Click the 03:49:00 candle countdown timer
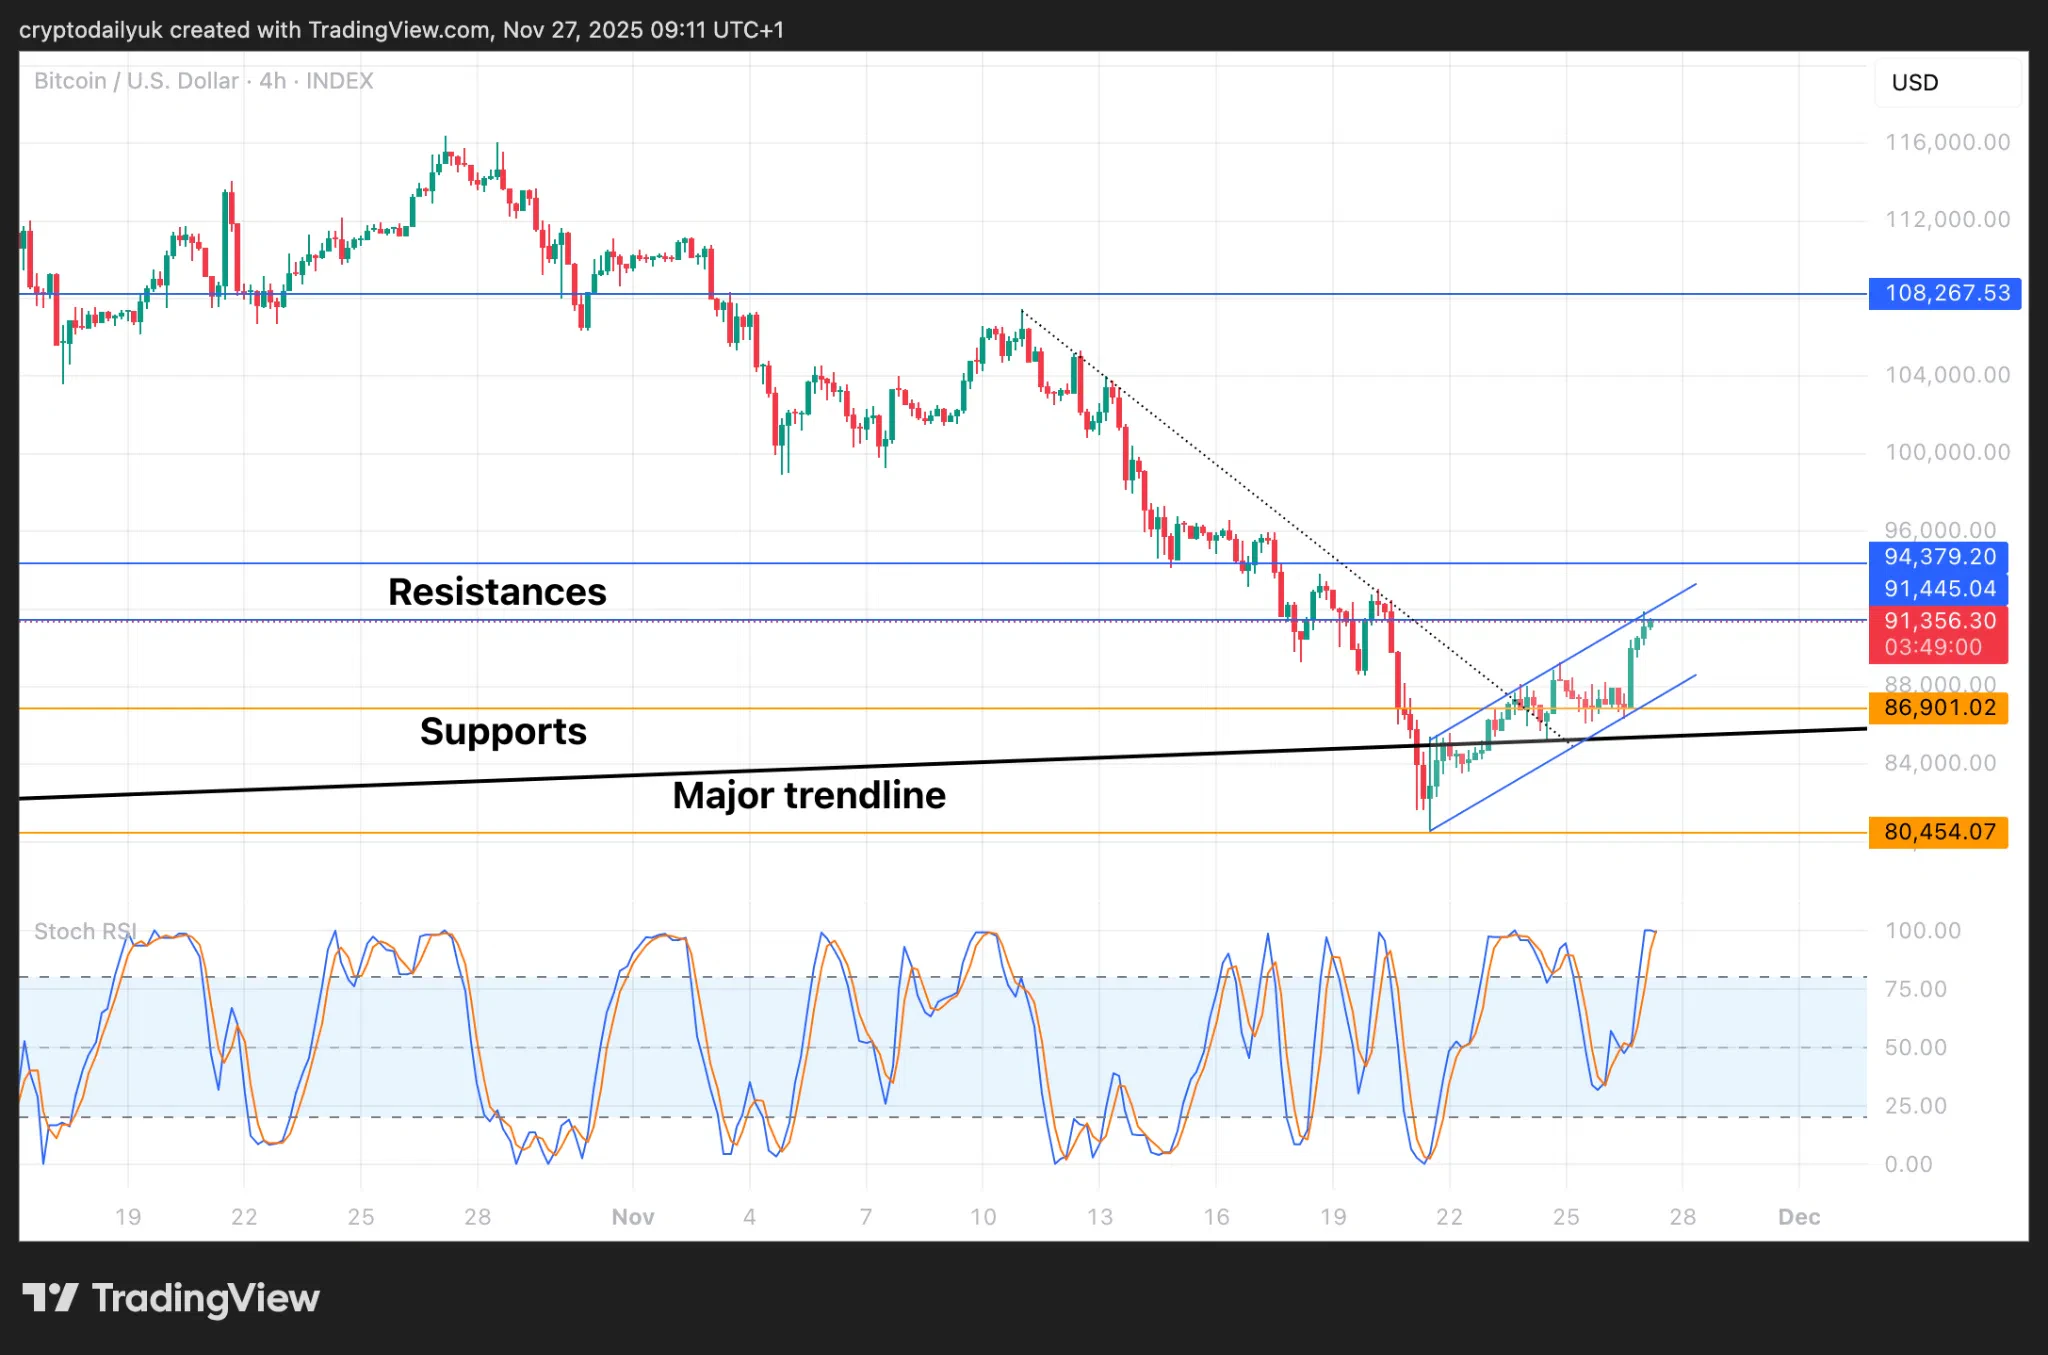The width and height of the screenshot is (2048, 1355). [1932, 647]
